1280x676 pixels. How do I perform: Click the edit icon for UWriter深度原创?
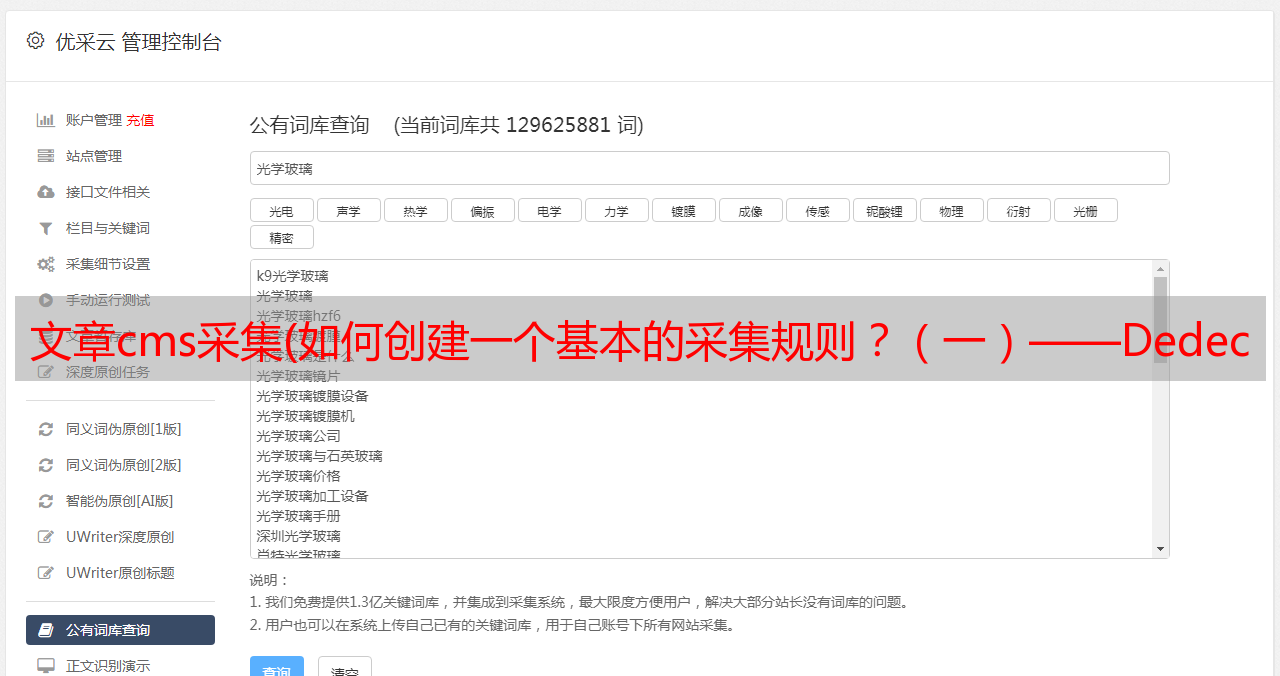(x=46, y=537)
